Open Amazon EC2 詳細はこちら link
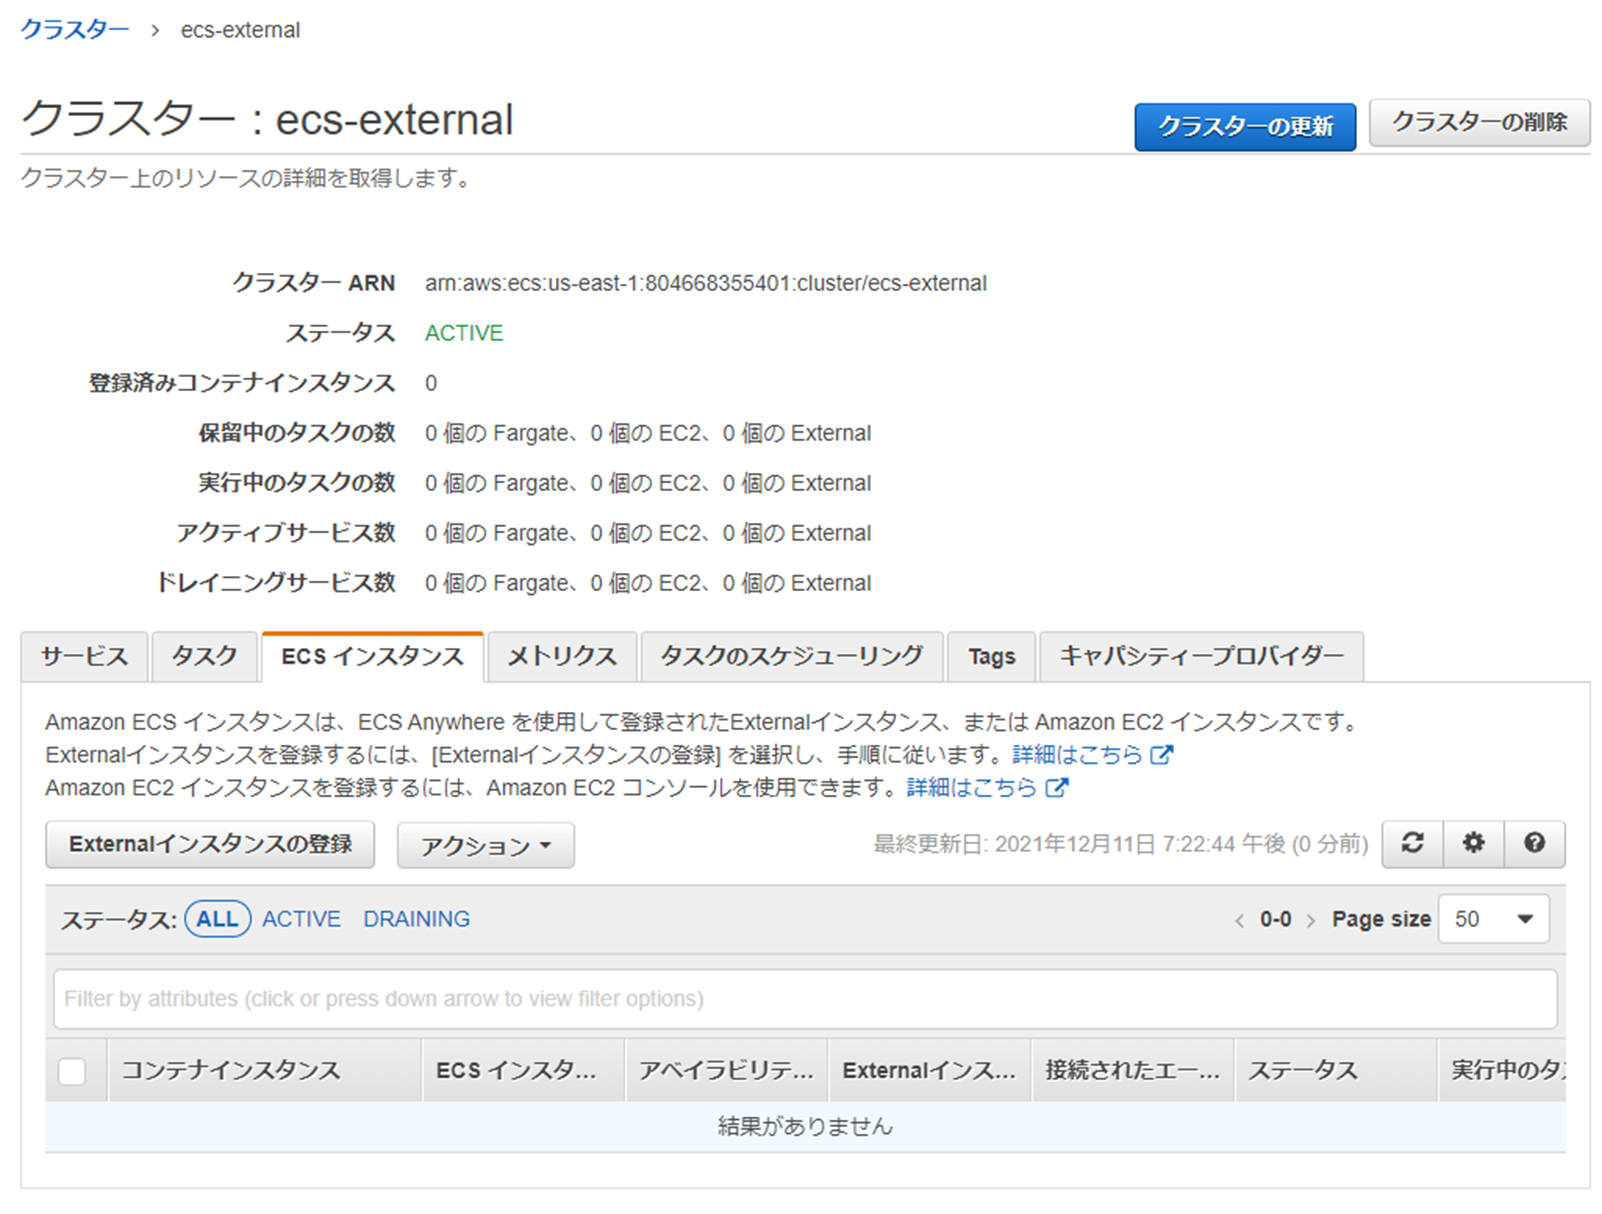1602x1214 pixels. 987,788
